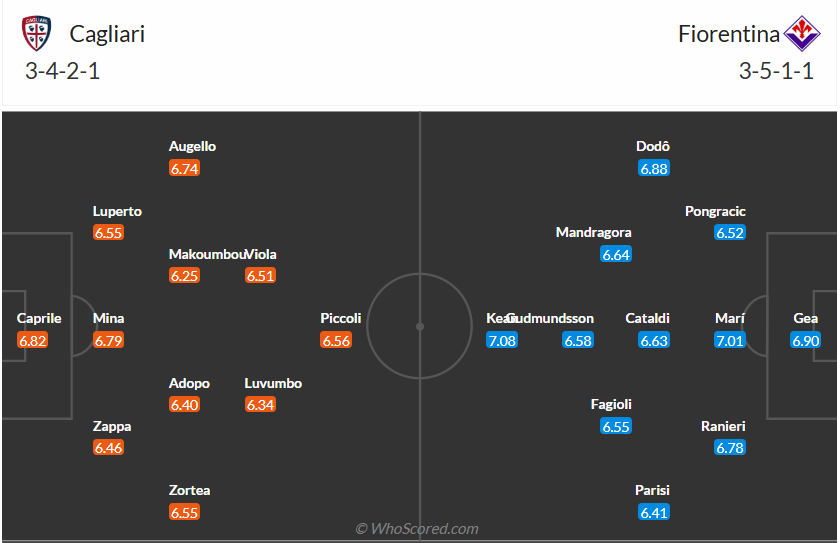The image size is (840, 543).
Task: Open the Cagliari team name link
Action: click(107, 34)
